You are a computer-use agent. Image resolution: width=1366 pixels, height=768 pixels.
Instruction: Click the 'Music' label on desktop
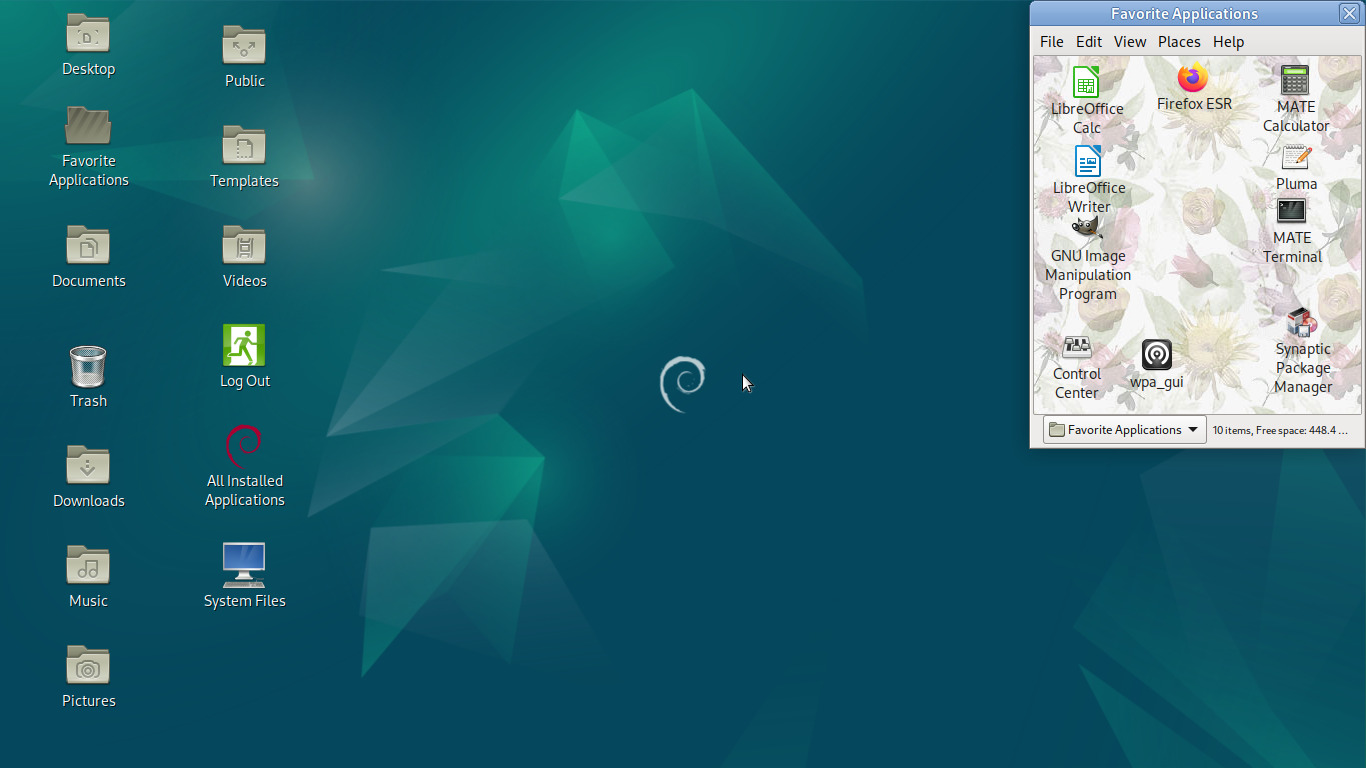[88, 601]
